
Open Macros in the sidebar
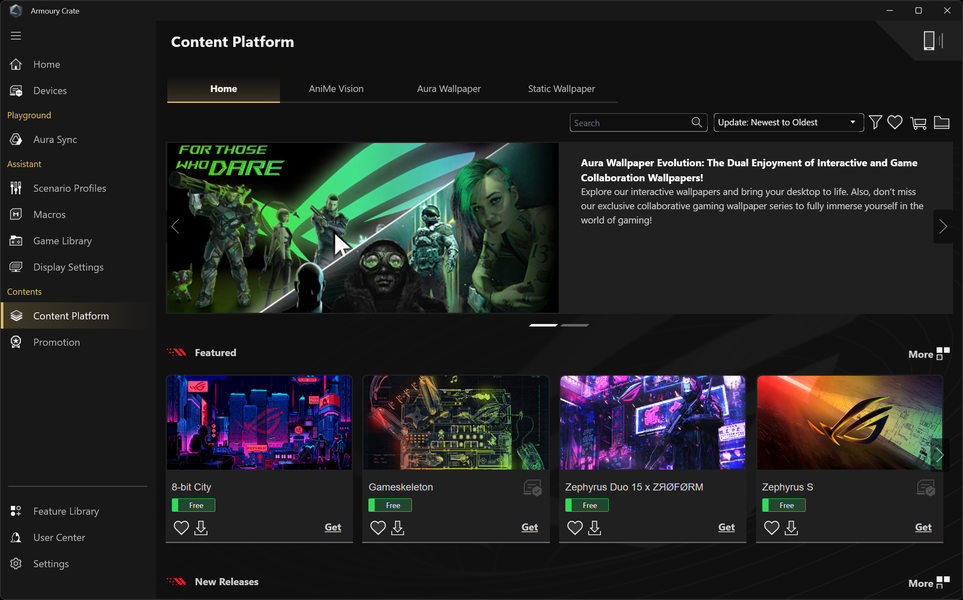point(49,214)
